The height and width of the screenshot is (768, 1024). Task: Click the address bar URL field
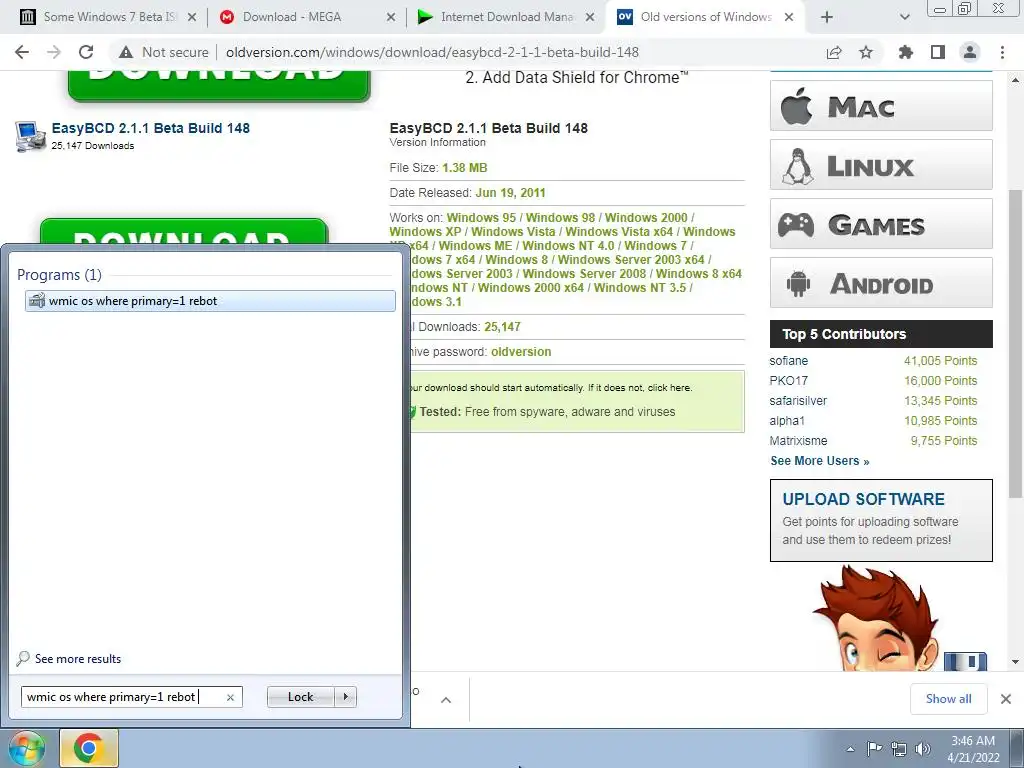(432, 52)
